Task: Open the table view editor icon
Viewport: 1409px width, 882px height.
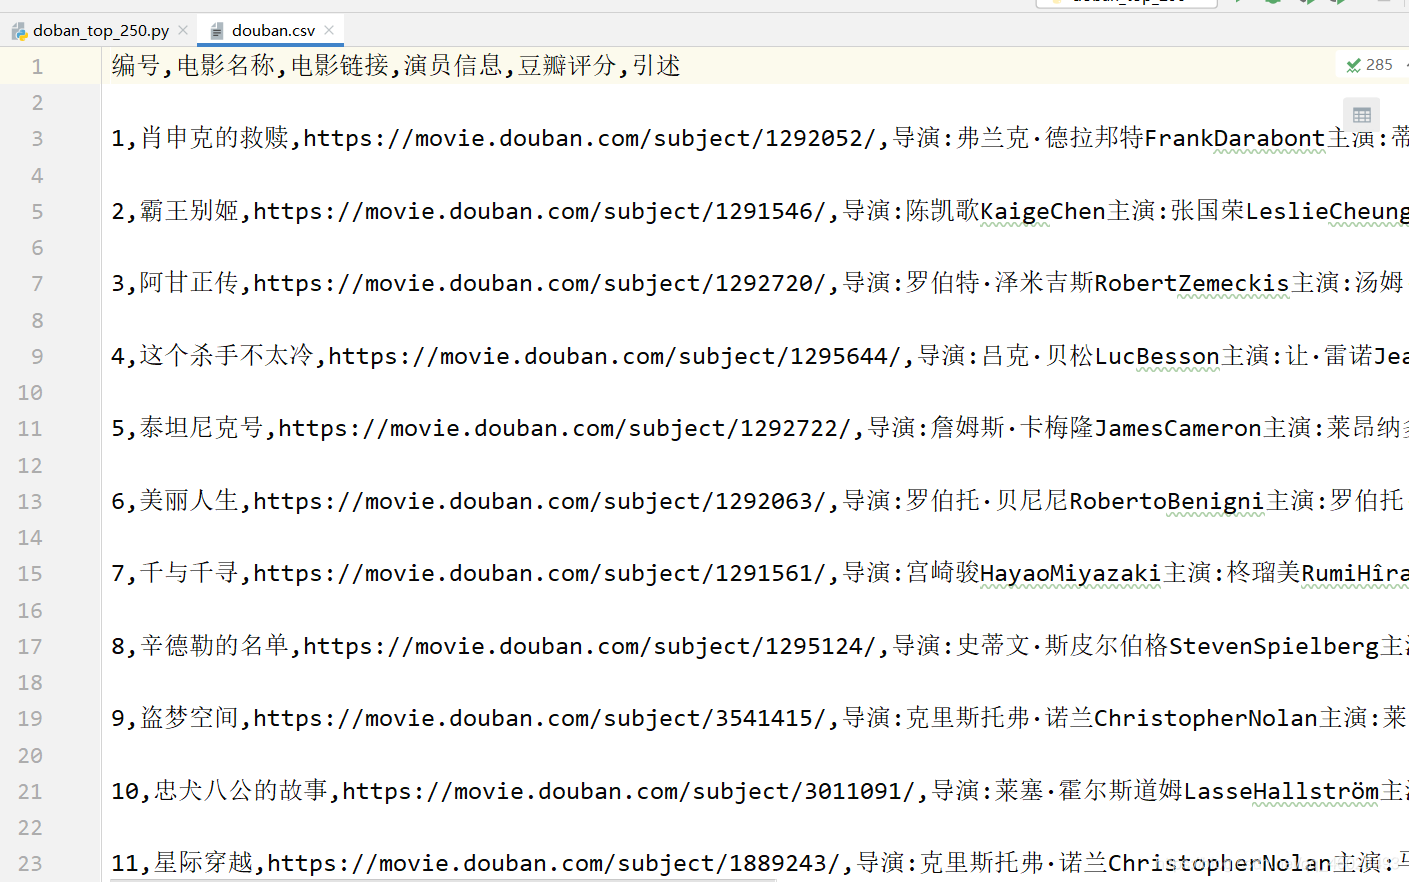Action: pos(1361,115)
